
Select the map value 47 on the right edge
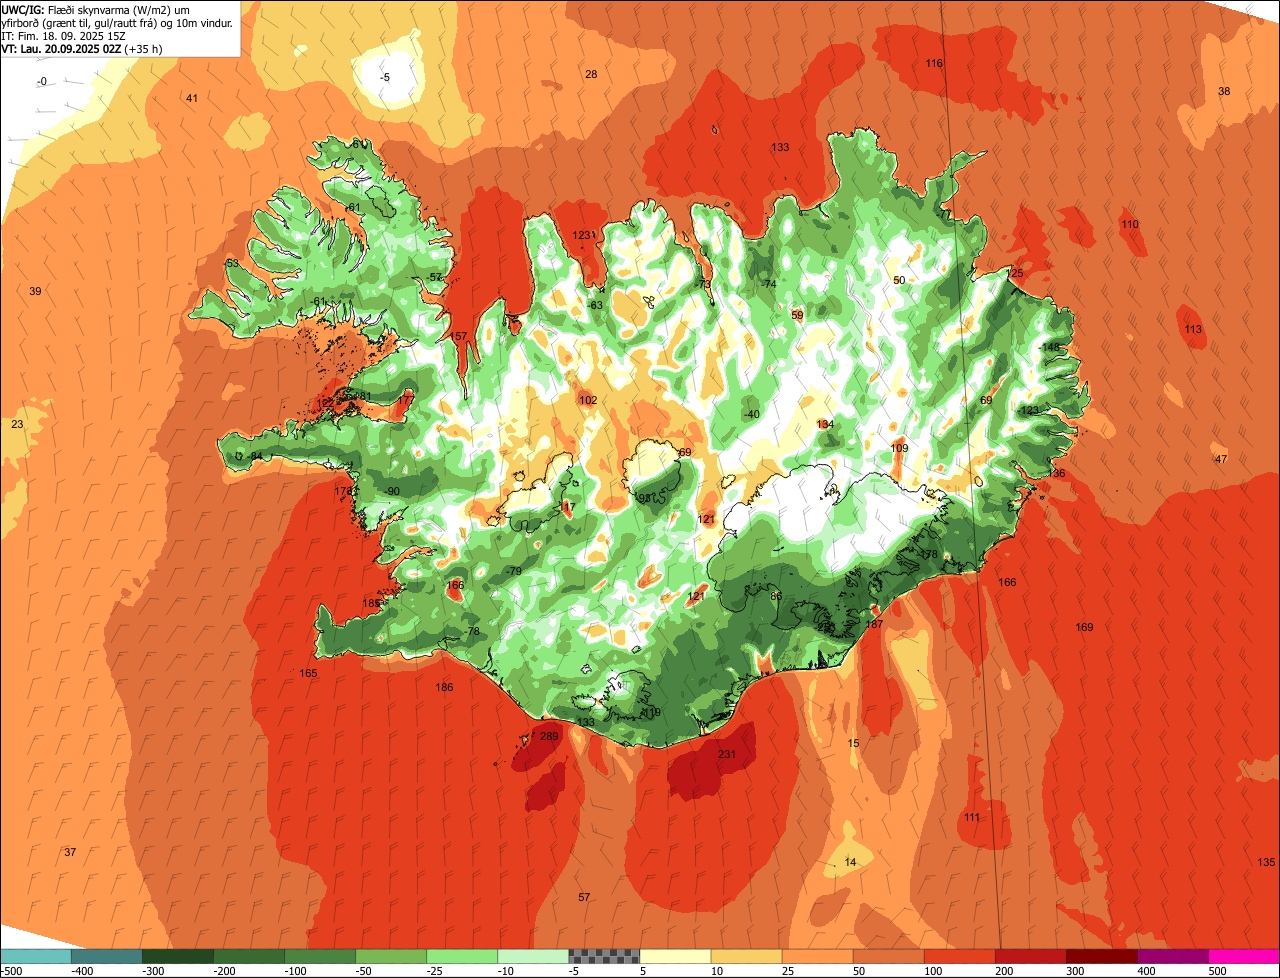1220,459
